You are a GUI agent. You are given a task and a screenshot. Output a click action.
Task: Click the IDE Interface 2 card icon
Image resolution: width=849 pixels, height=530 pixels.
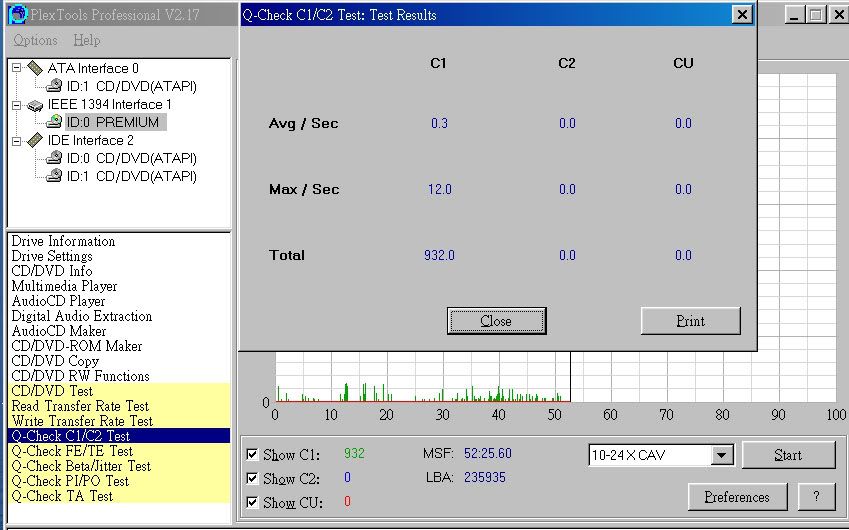point(35,140)
